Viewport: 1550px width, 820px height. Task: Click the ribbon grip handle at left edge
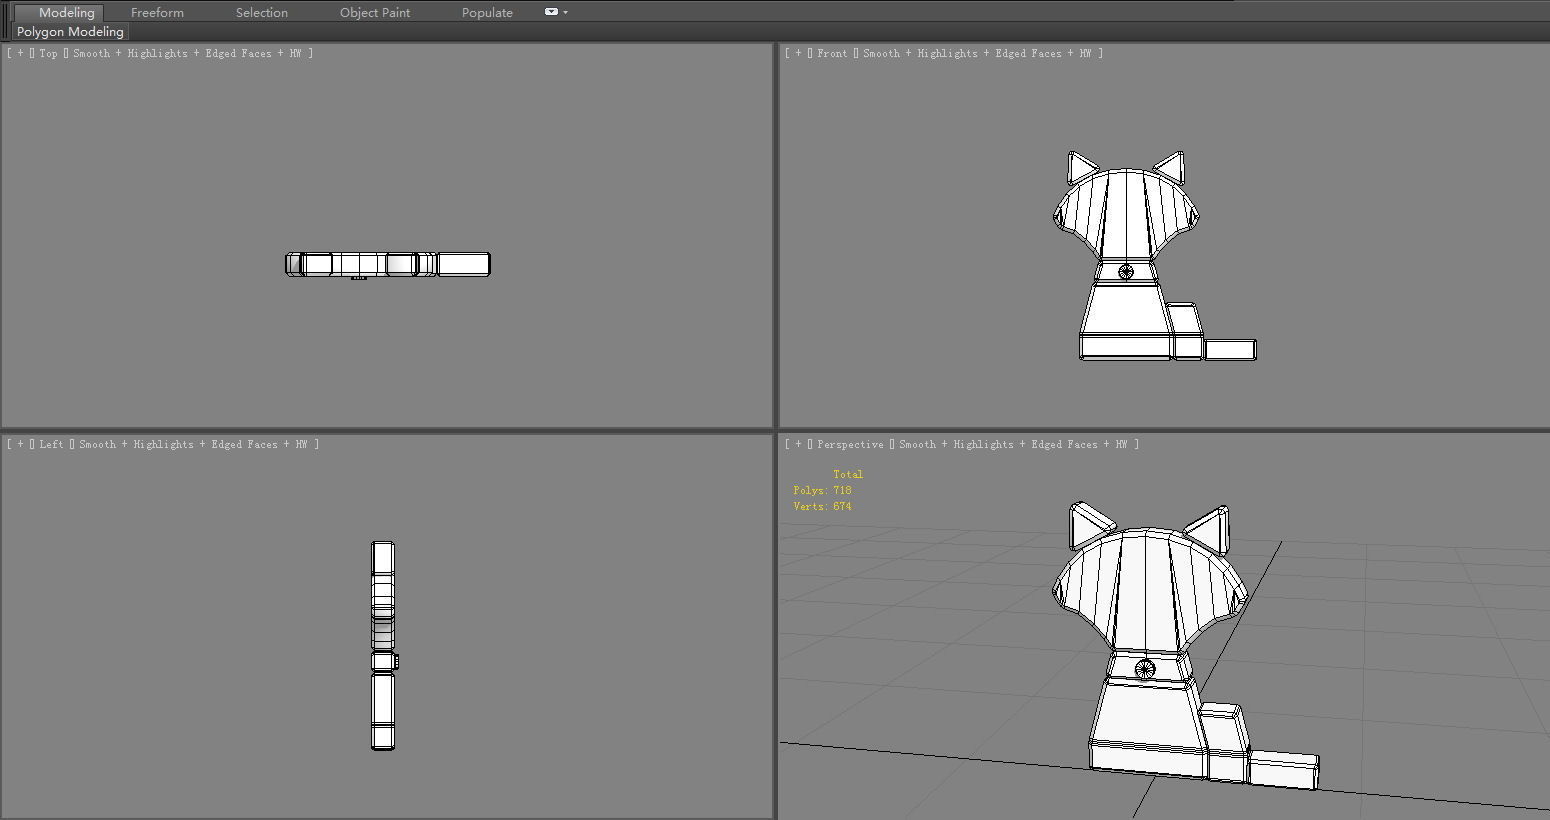pos(7,21)
